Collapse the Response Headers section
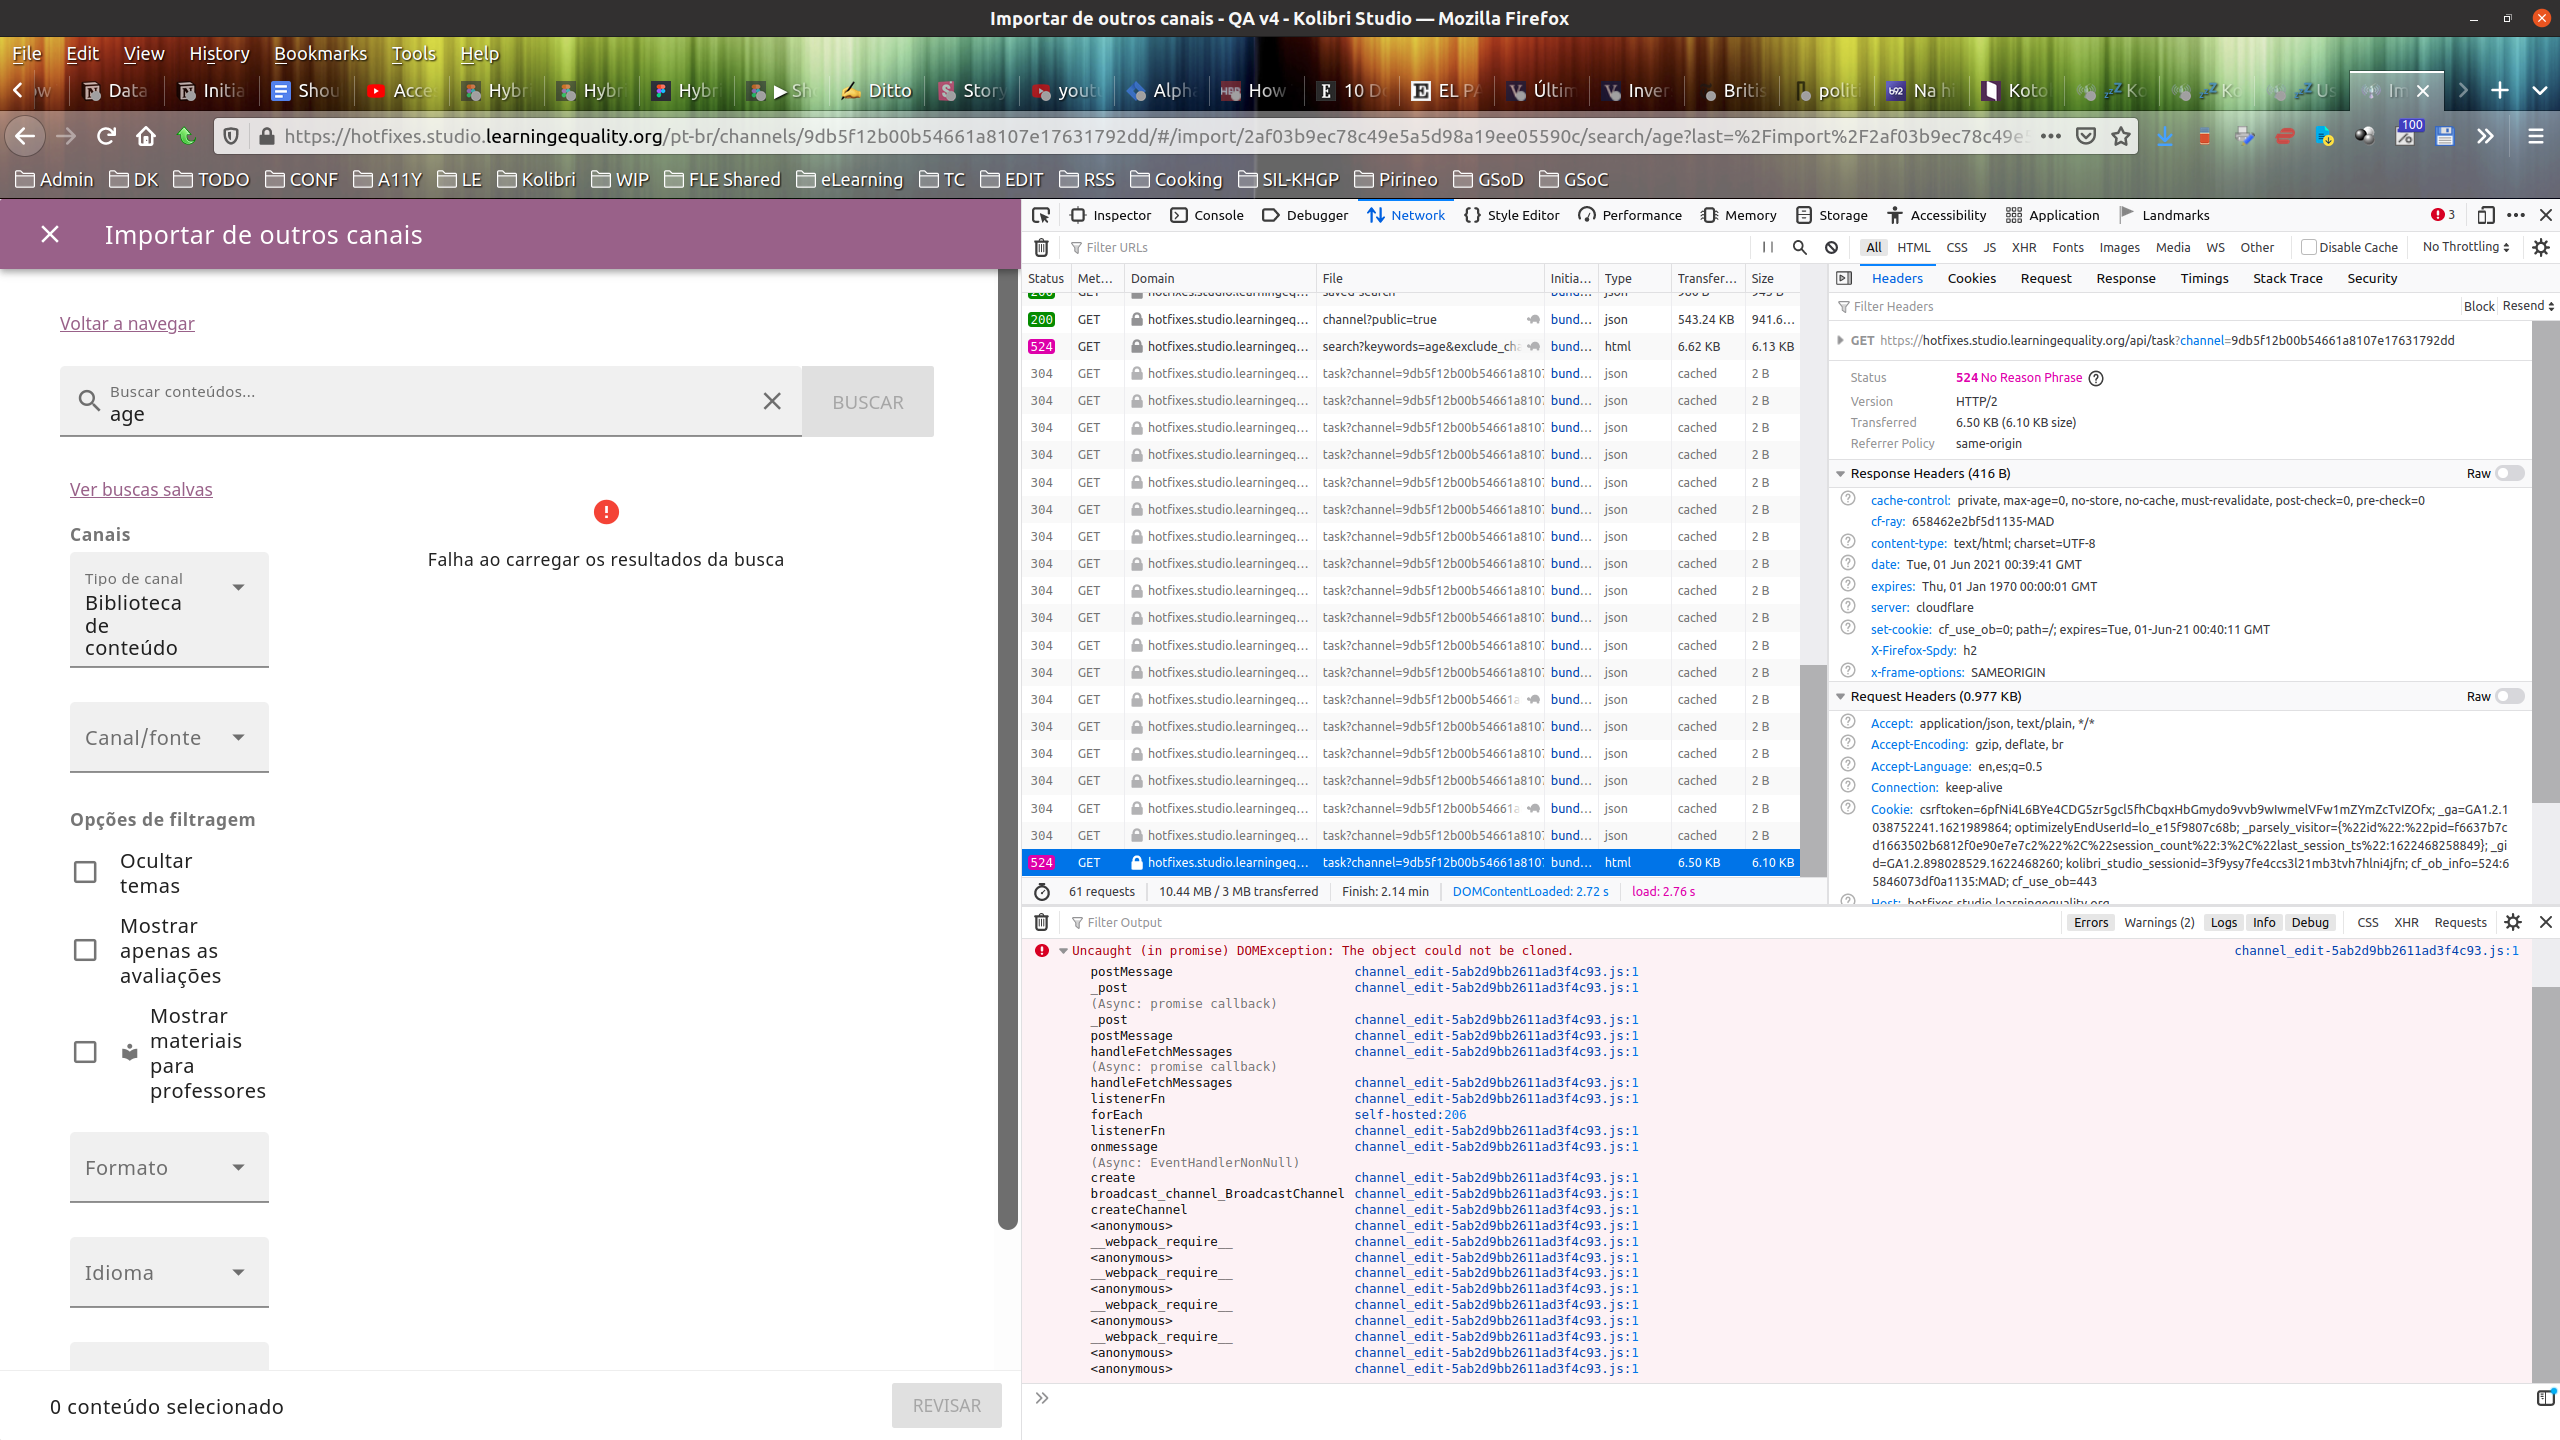This screenshot has height=1440, width=2560. coord(1840,473)
